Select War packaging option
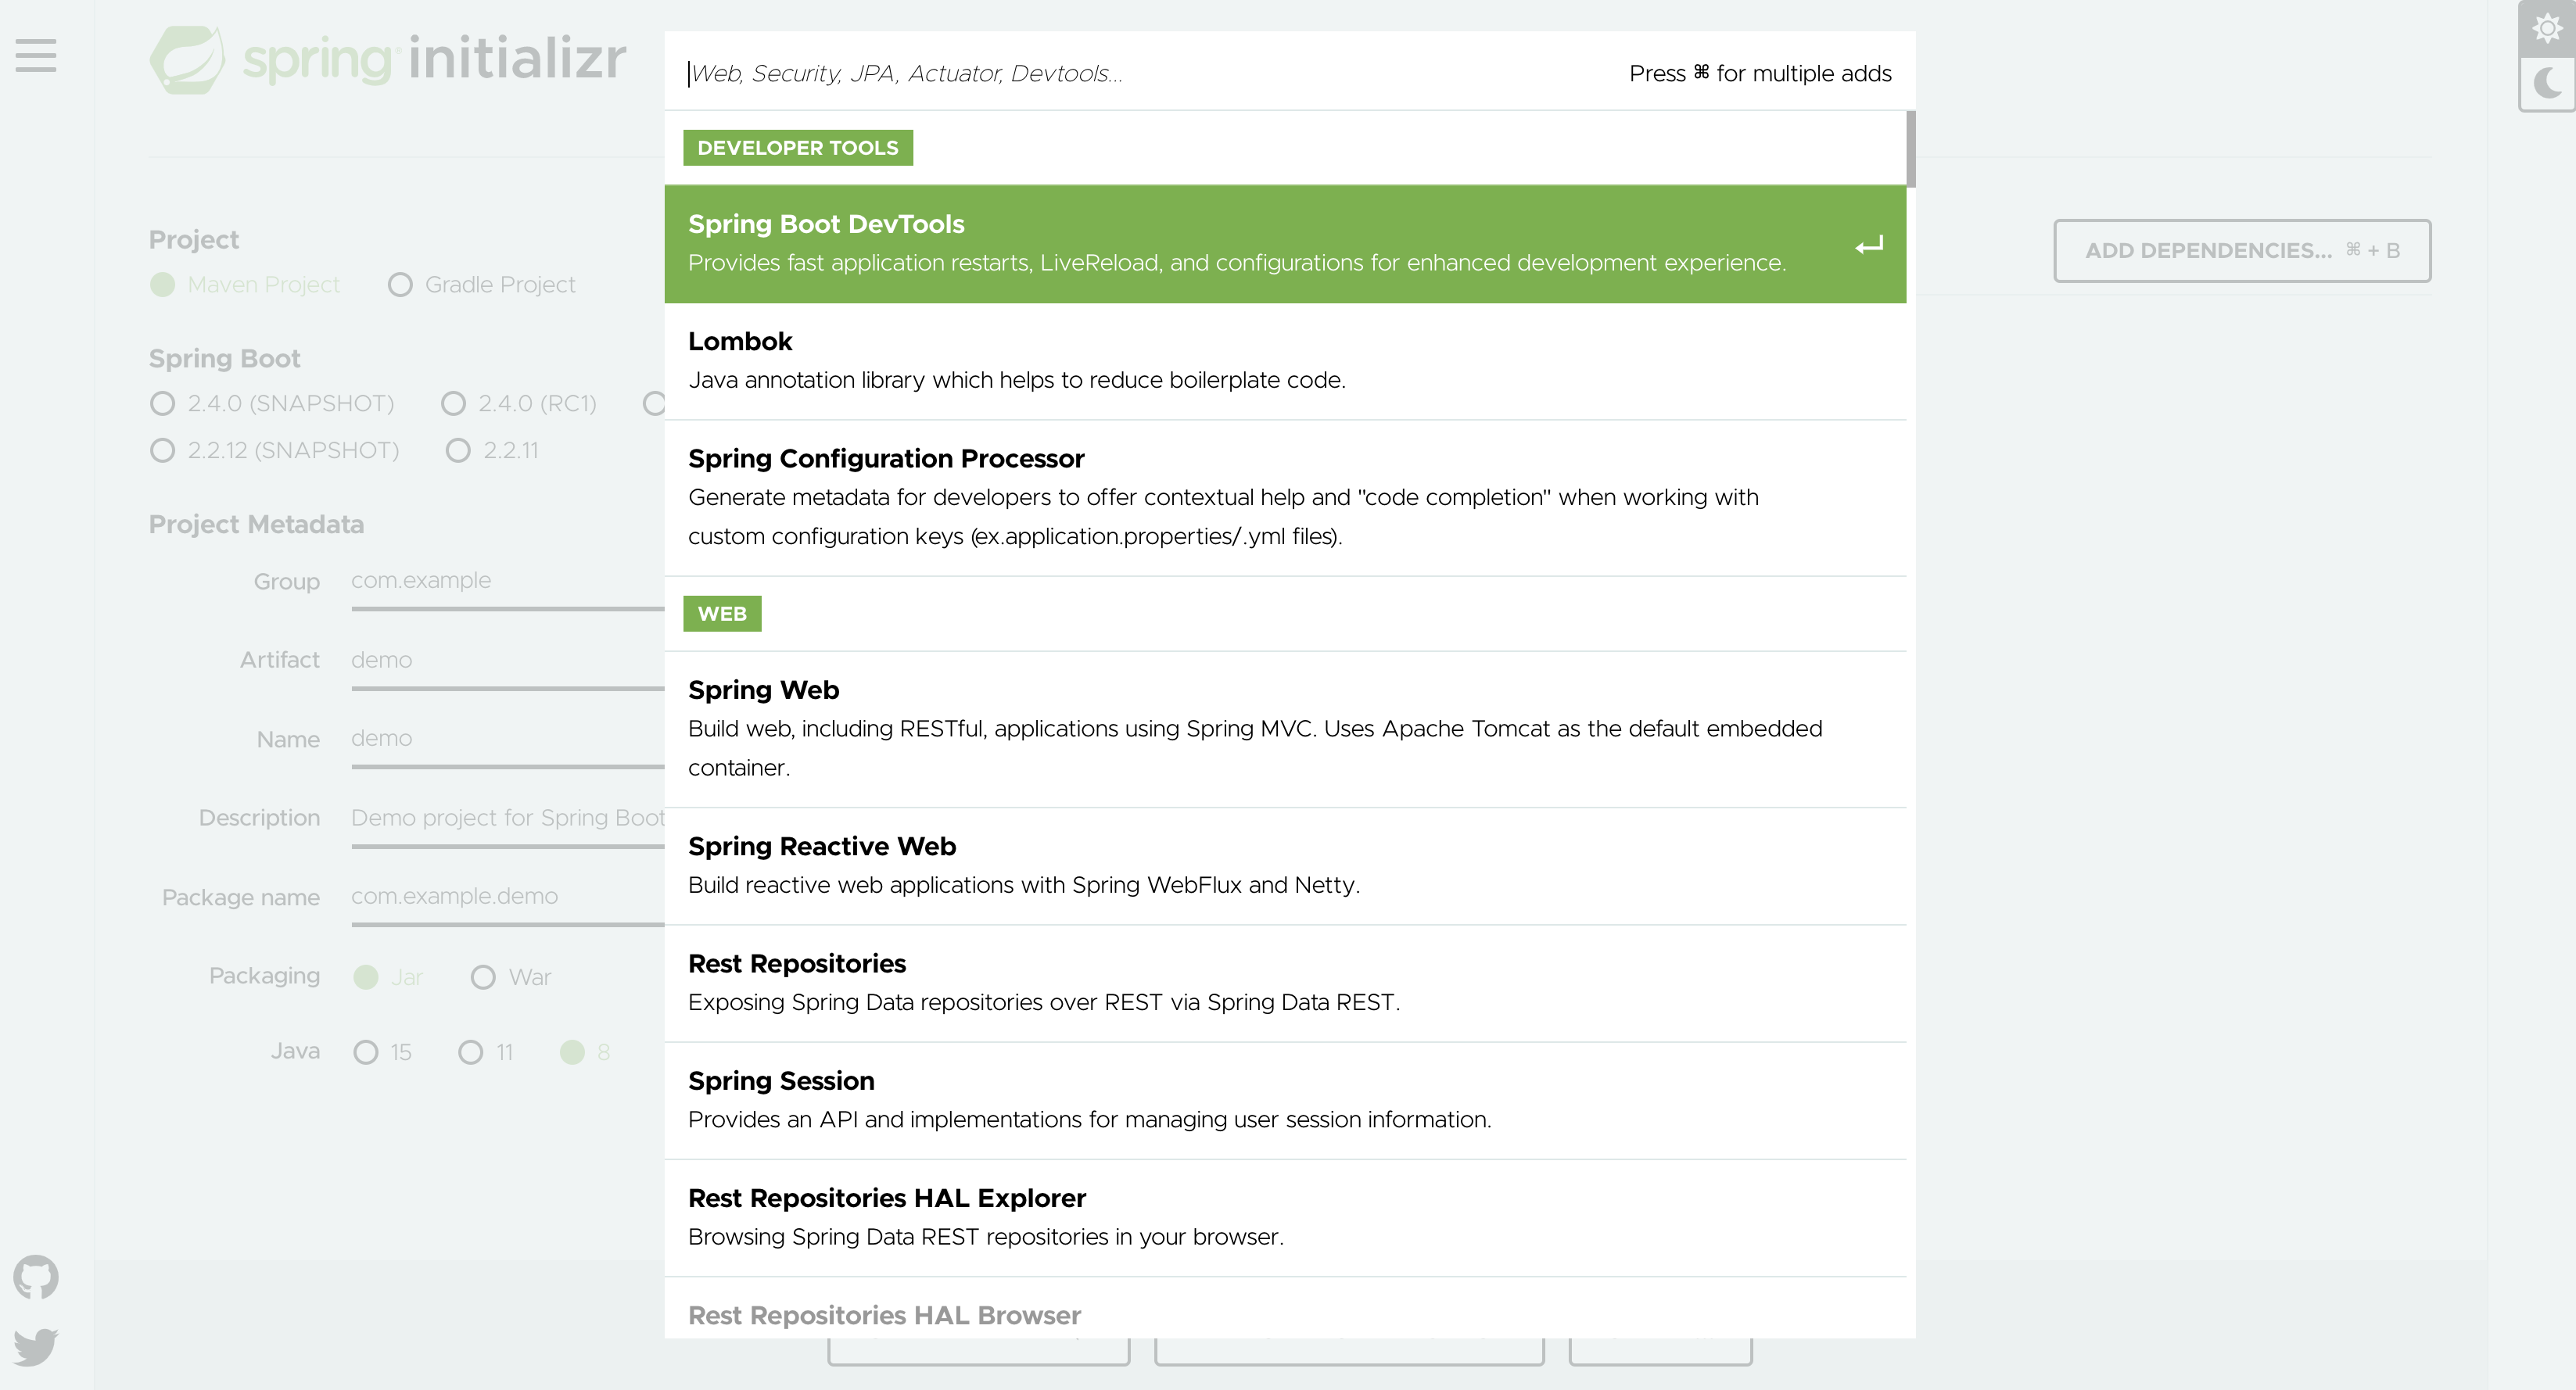Image resolution: width=2576 pixels, height=1390 pixels. 483,977
